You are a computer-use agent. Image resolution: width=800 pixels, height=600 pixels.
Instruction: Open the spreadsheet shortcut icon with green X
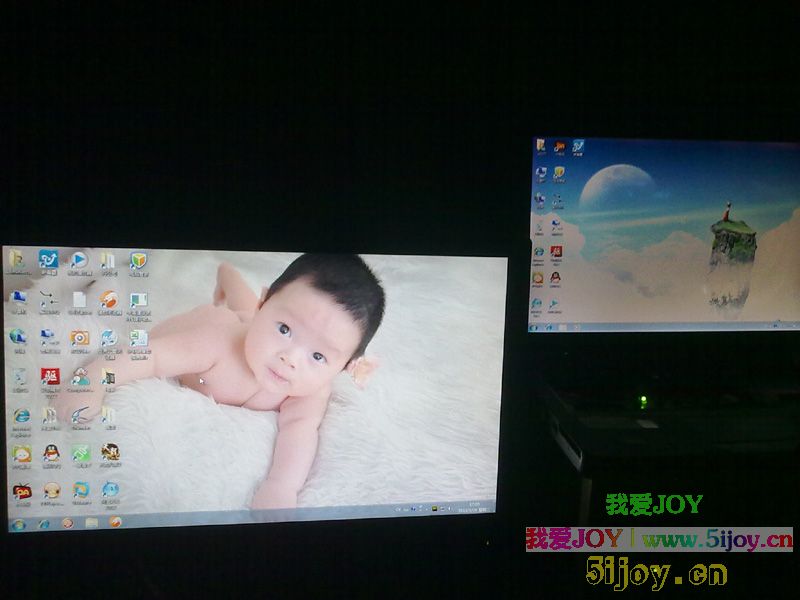[138, 338]
